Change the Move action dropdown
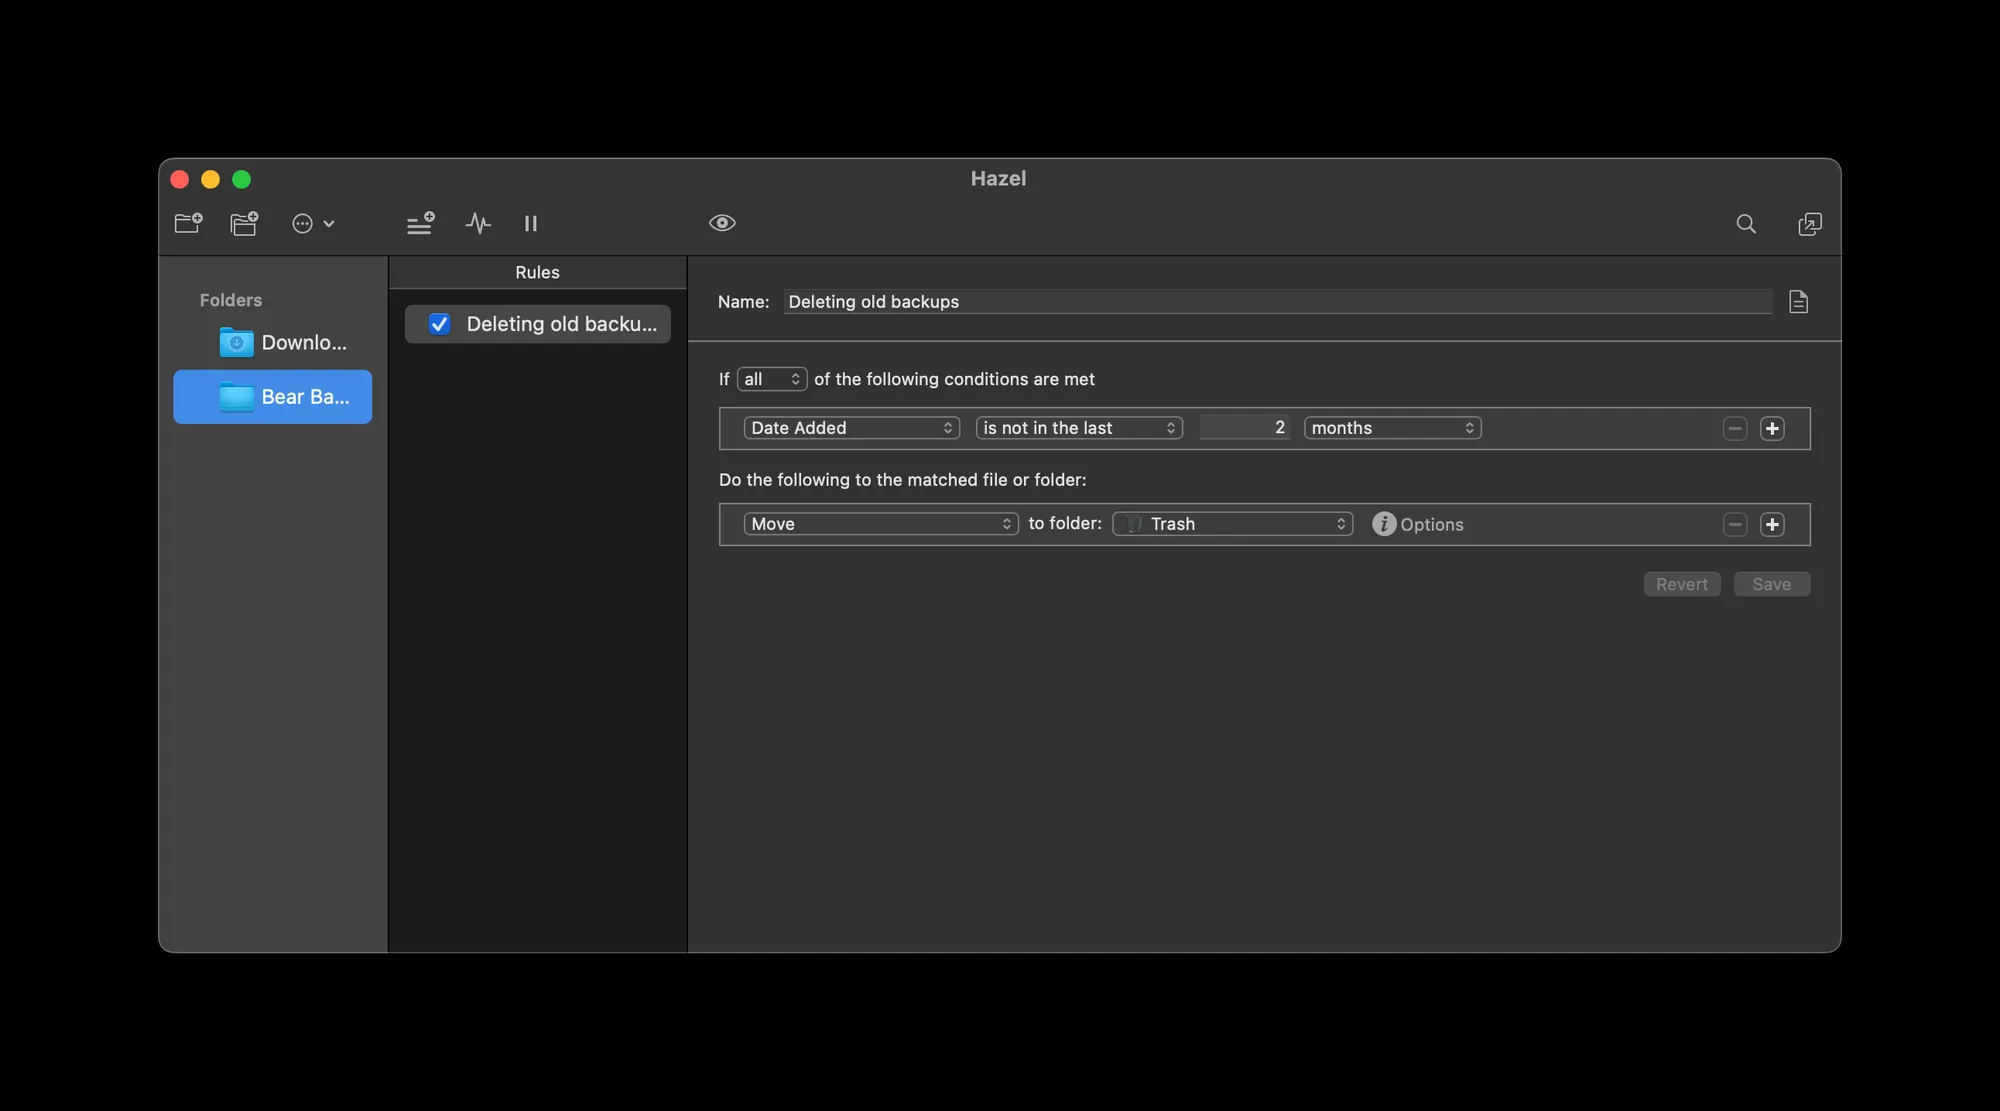 coord(880,523)
